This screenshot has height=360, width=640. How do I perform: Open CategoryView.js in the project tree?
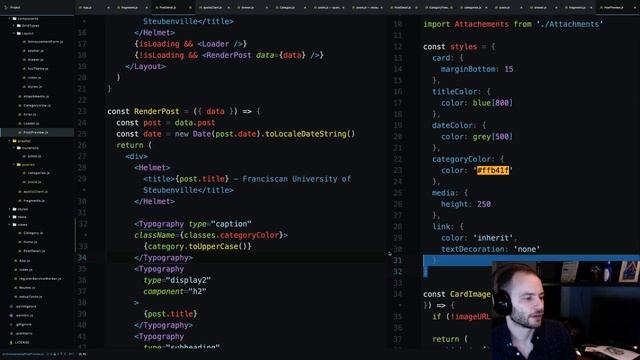tap(37, 105)
